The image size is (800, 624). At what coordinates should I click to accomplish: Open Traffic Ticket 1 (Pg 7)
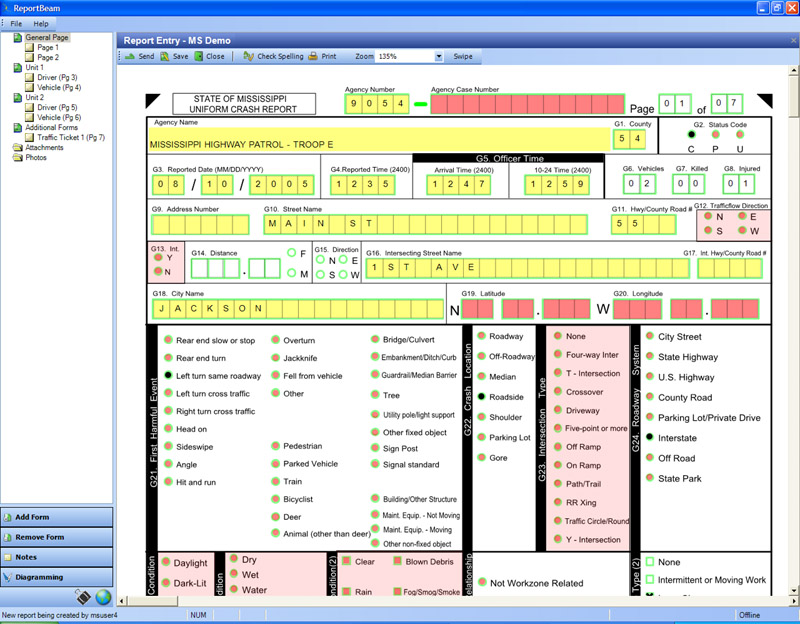click(x=71, y=137)
